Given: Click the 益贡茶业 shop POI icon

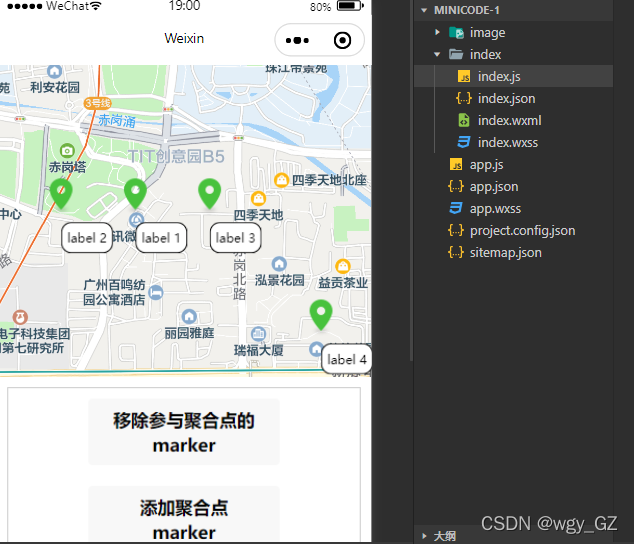Looking at the screenshot, I should 343,266.
